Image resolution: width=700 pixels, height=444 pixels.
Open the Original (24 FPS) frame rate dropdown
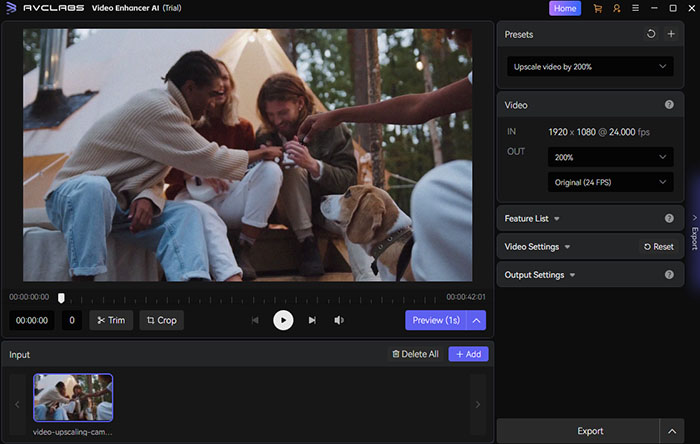610,182
